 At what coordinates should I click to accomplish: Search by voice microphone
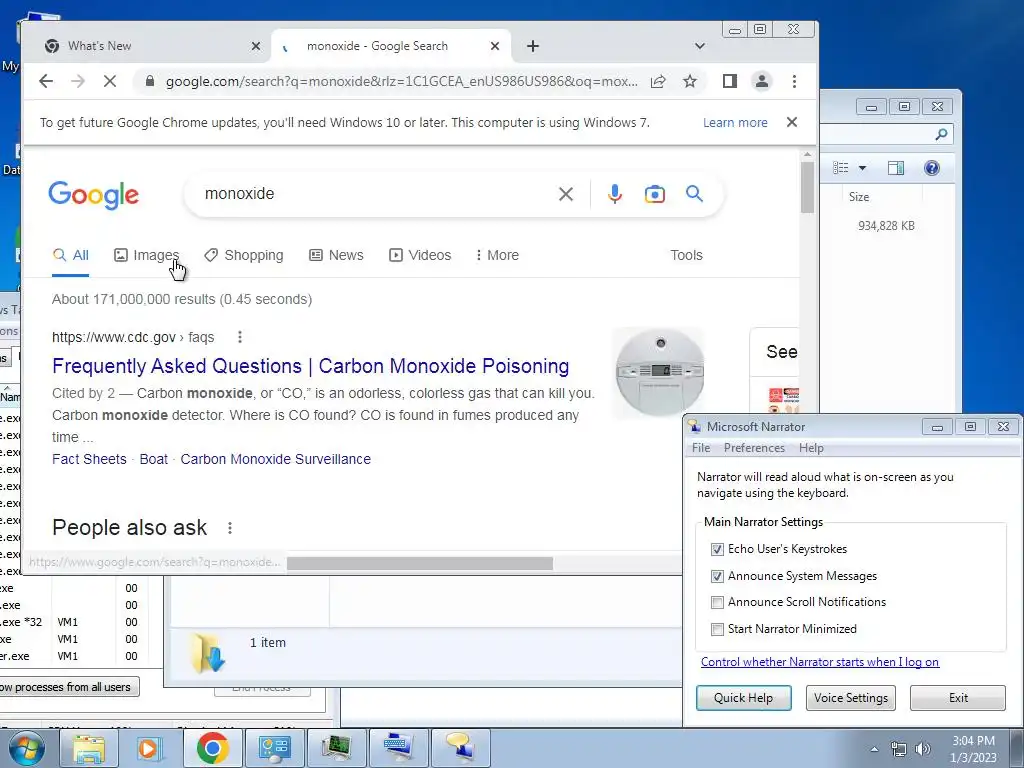tap(615, 194)
